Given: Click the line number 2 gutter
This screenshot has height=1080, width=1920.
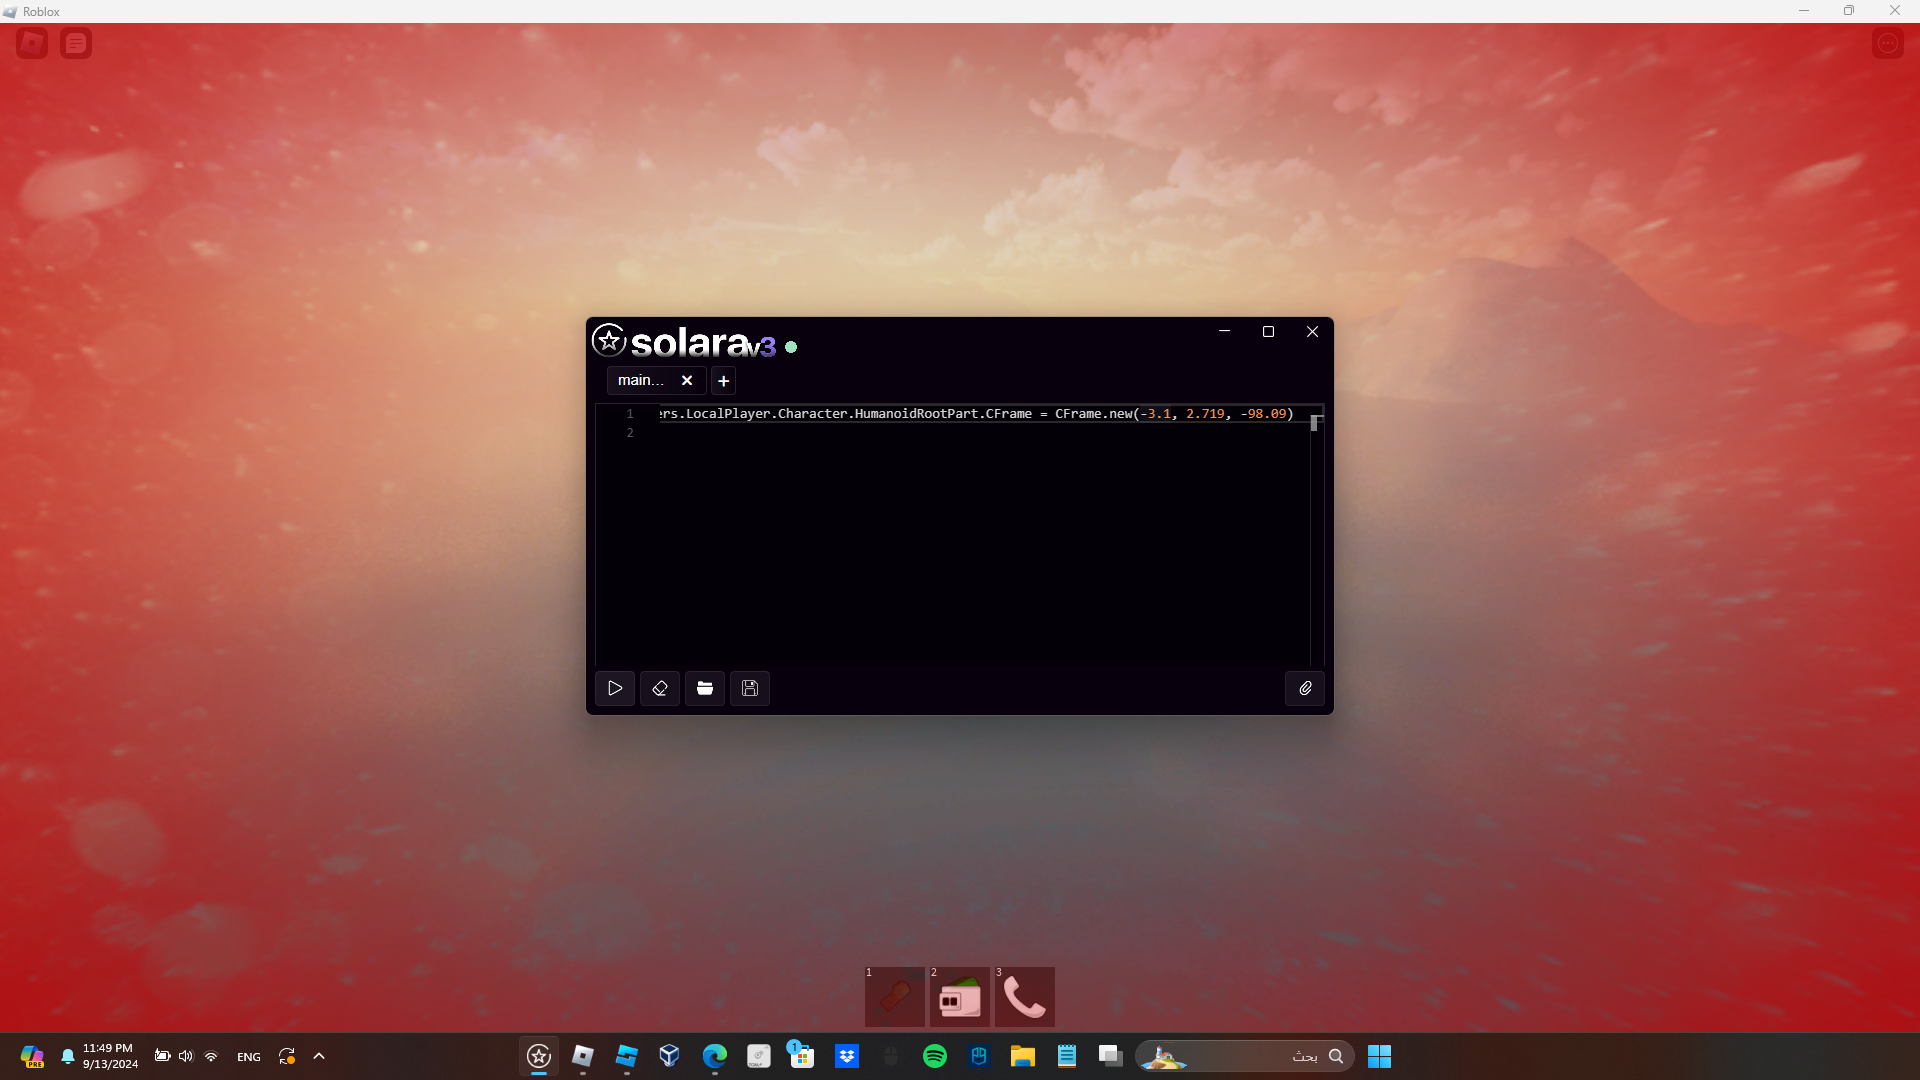Looking at the screenshot, I should [630, 433].
